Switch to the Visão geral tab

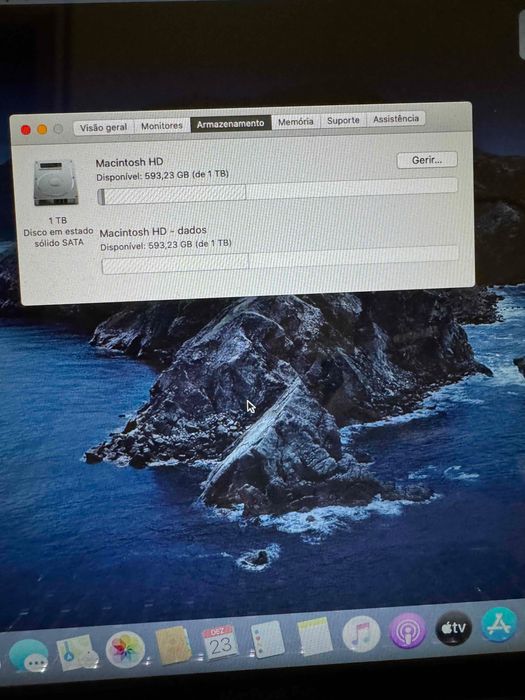[x=104, y=127]
